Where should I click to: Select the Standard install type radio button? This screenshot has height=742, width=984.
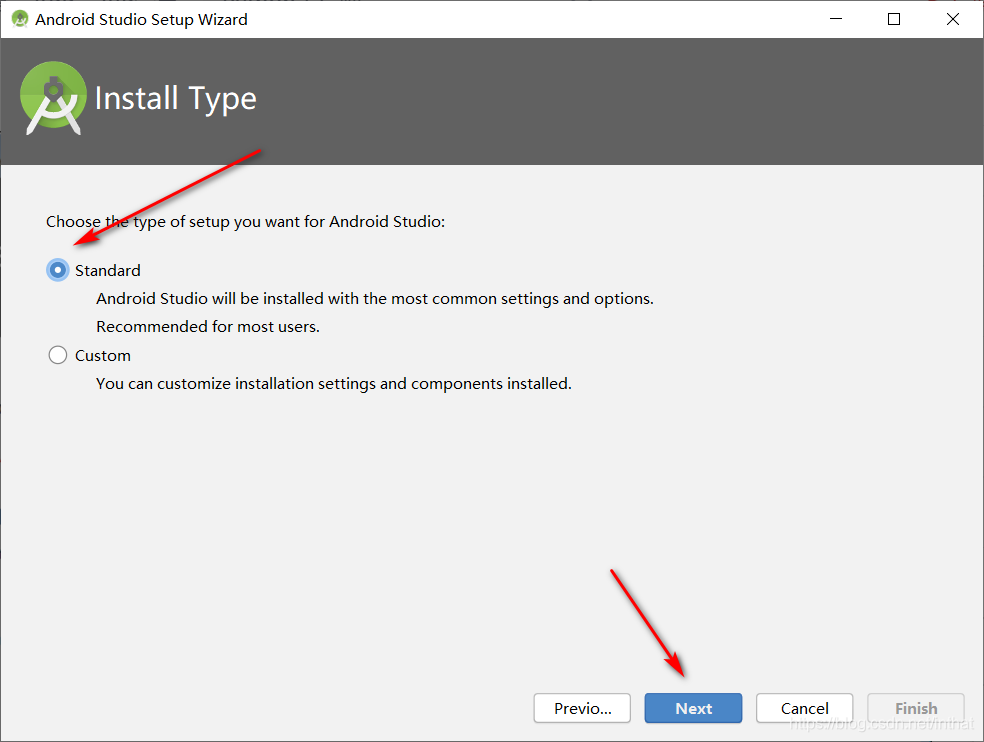[x=58, y=270]
